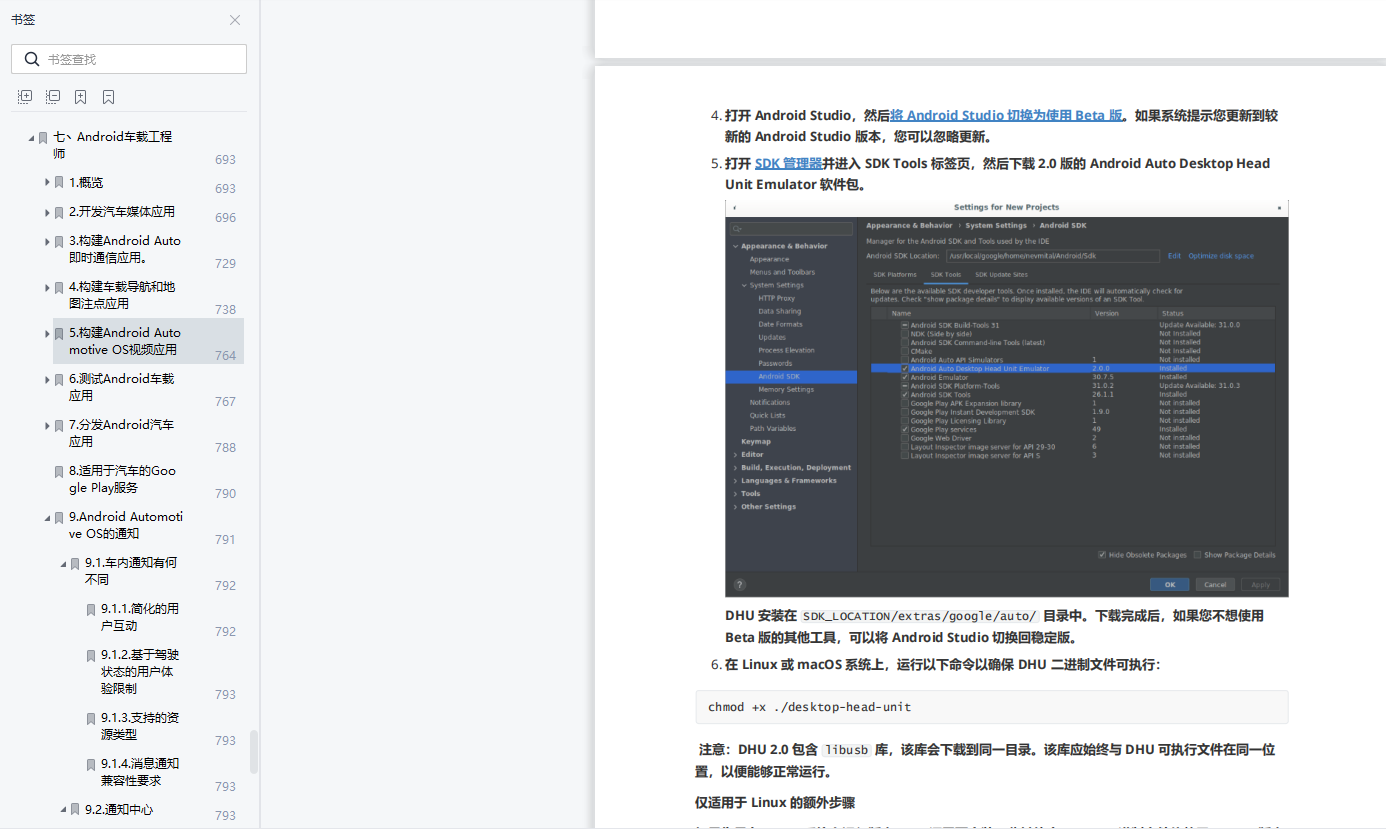Click bookmark icon beside 4.构建车载导航和地图注点应用
The height and width of the screenshot is (829, 1386).
click(59, 287)
